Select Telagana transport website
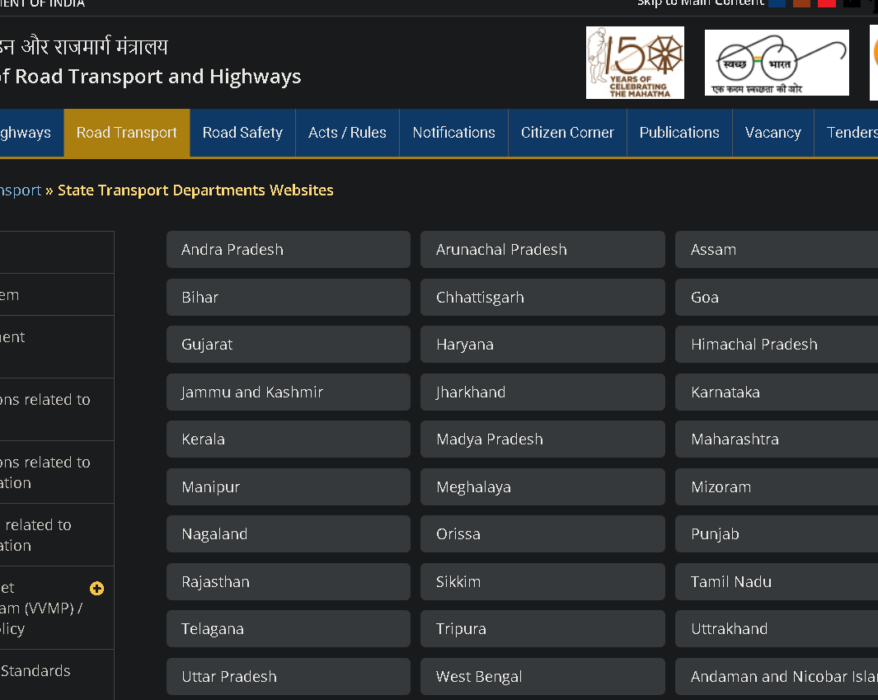Viewport: 878px width, 700px height. tap(288, 629)
